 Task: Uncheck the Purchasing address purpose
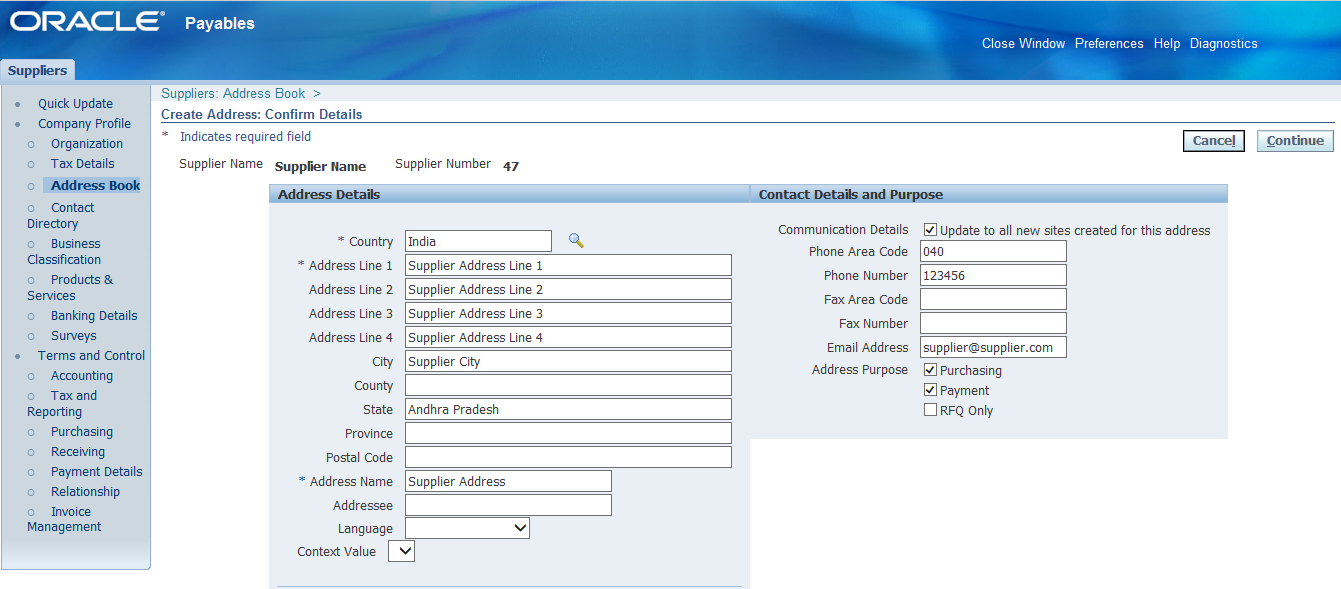[930, 371]
